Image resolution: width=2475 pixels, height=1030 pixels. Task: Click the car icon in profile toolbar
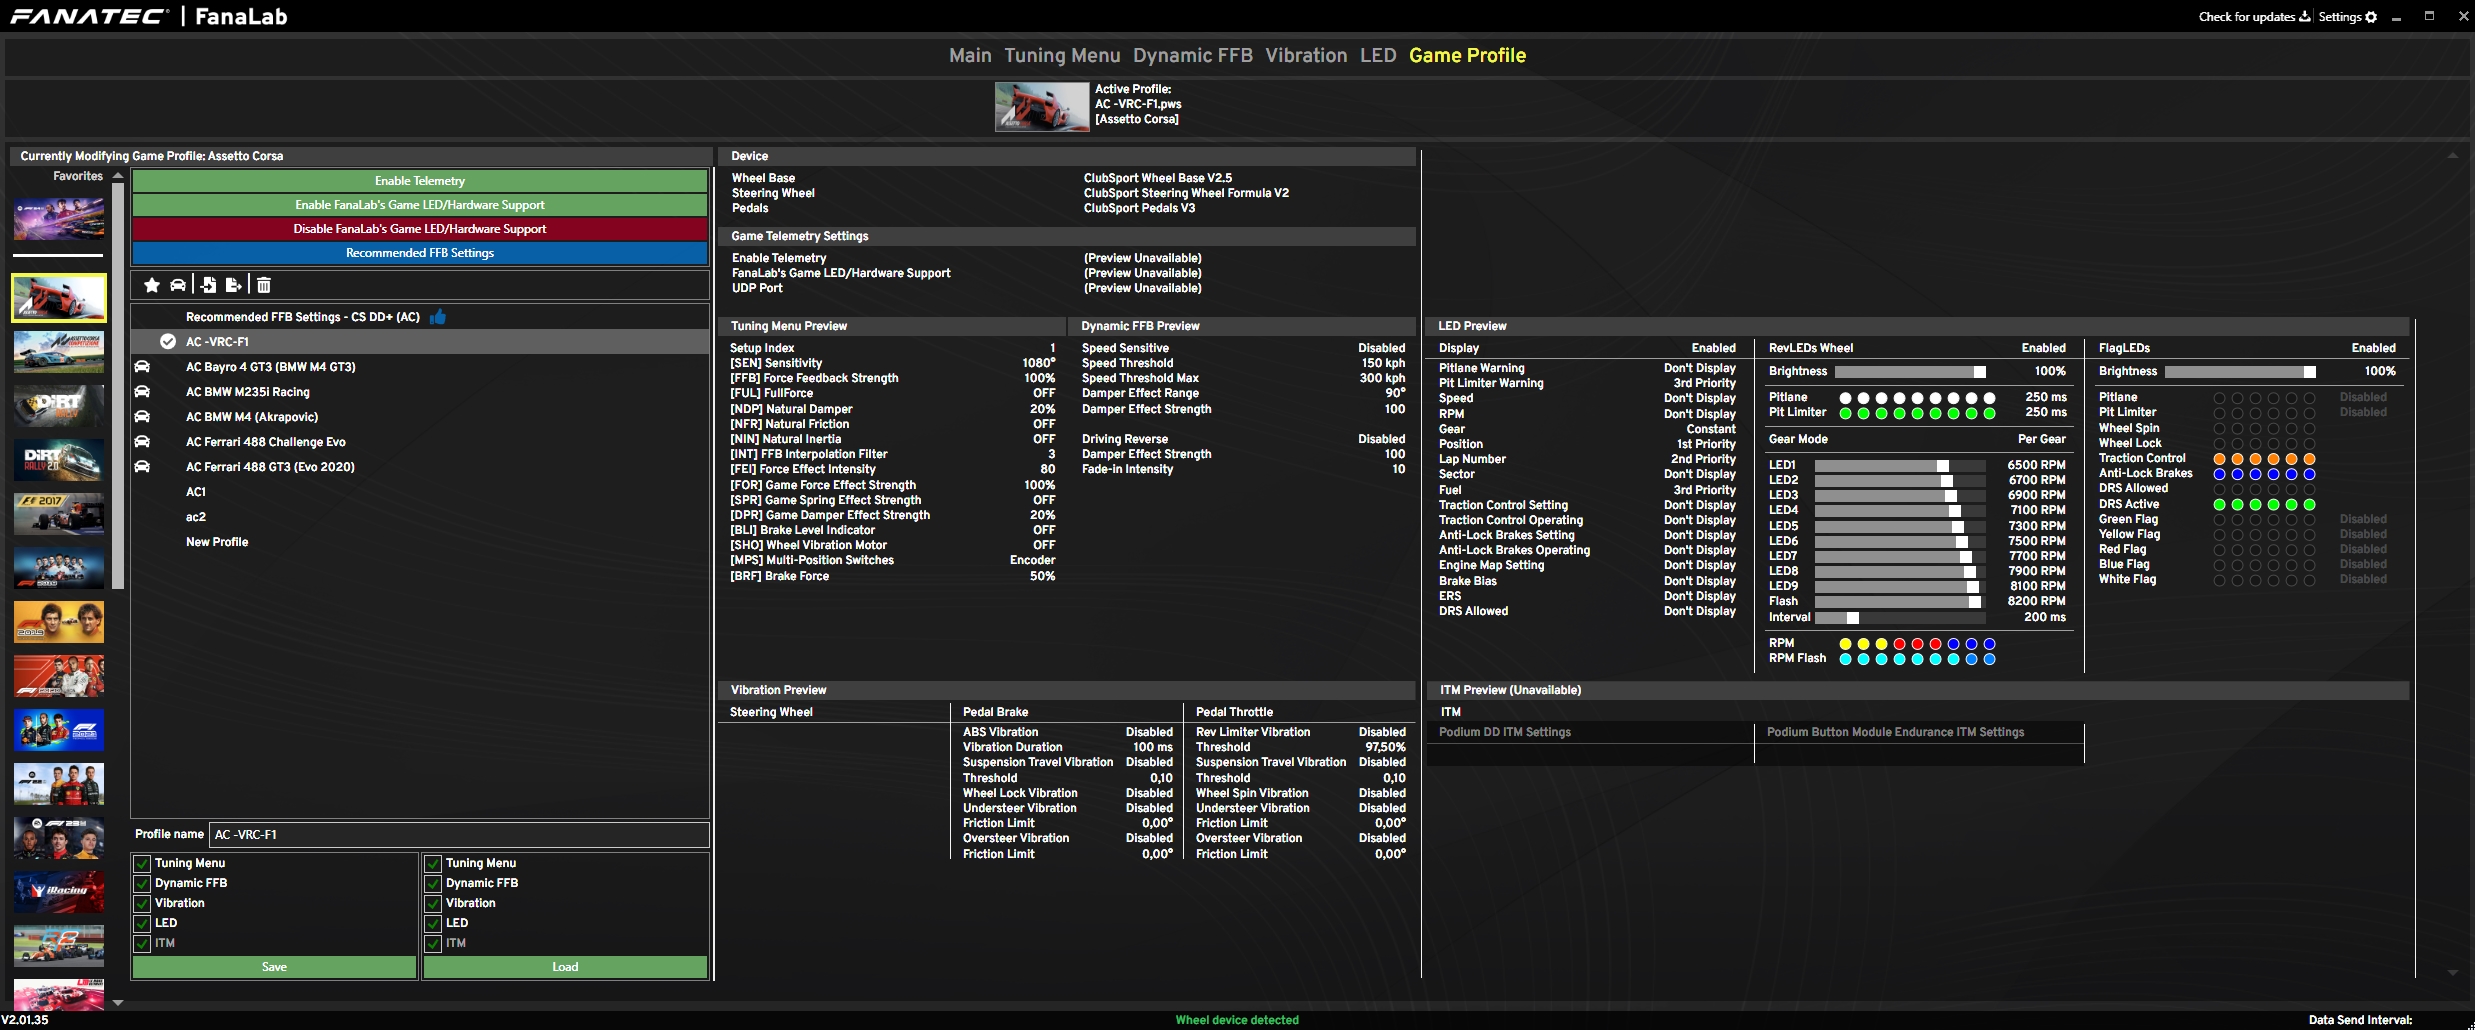click(x=178, y=285)
